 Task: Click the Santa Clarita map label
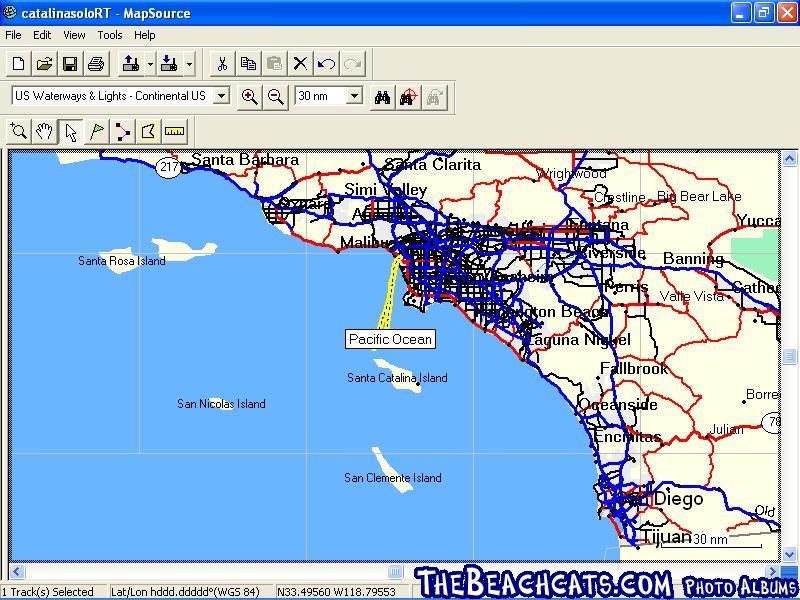tap(433, 165)
